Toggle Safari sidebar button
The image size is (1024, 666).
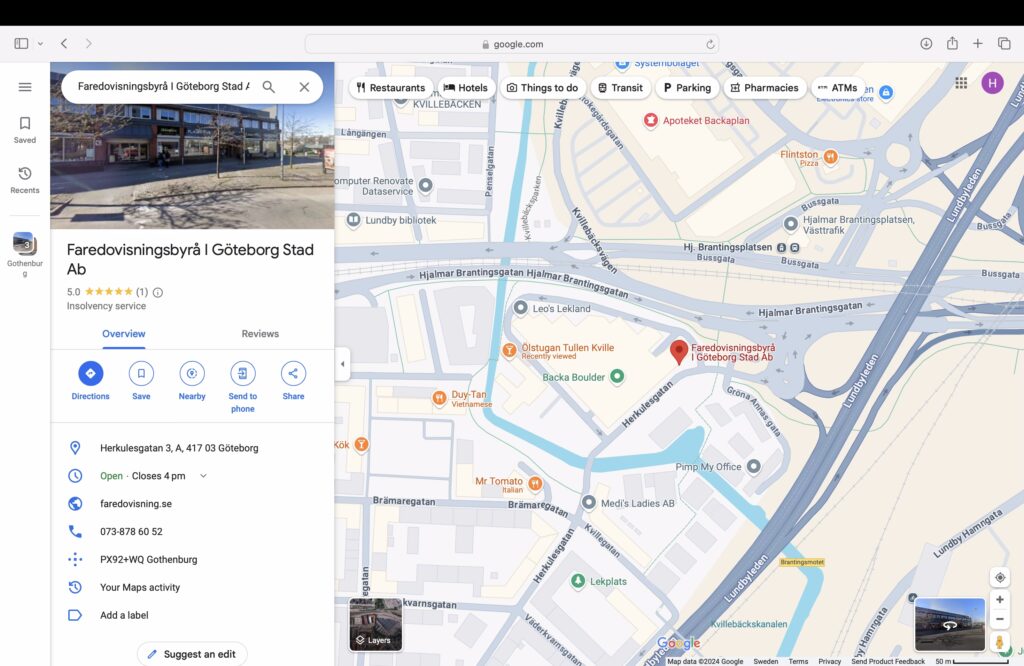point(22,44)
